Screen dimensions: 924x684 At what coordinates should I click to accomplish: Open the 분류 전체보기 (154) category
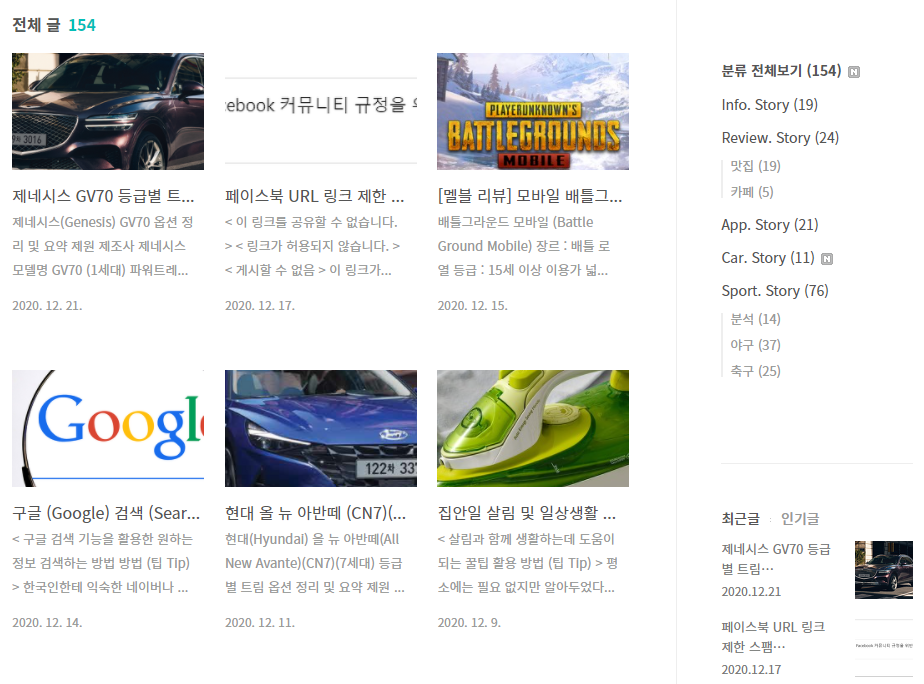(781, 71)
